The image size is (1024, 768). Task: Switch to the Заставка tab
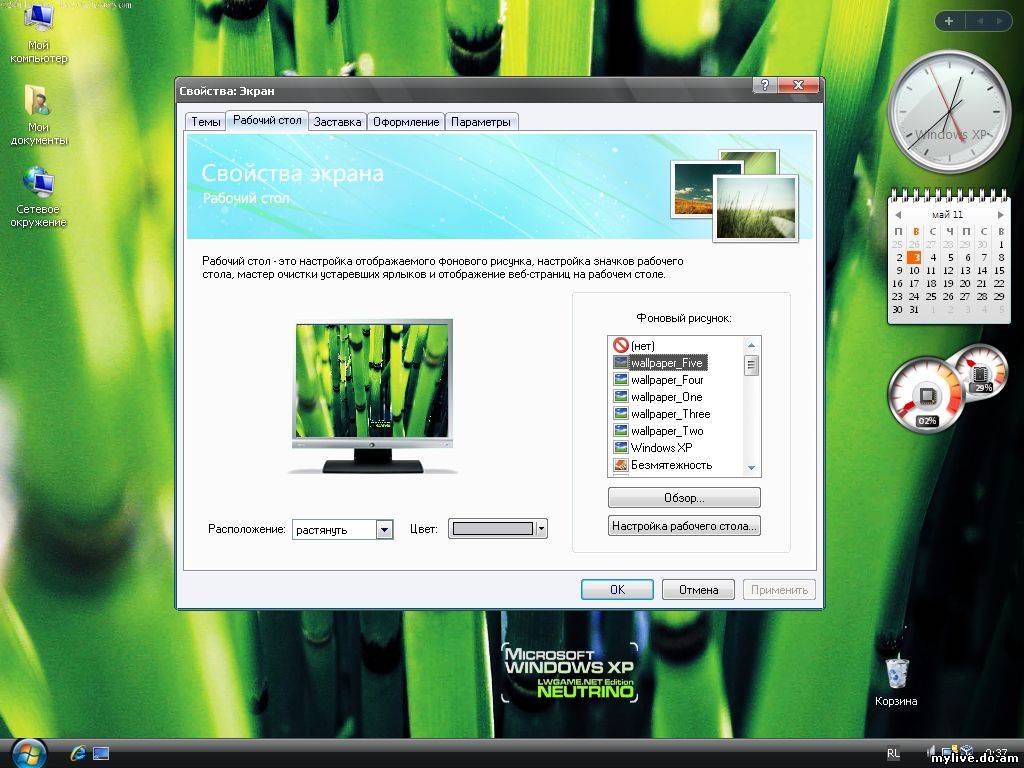pos(337,122)
